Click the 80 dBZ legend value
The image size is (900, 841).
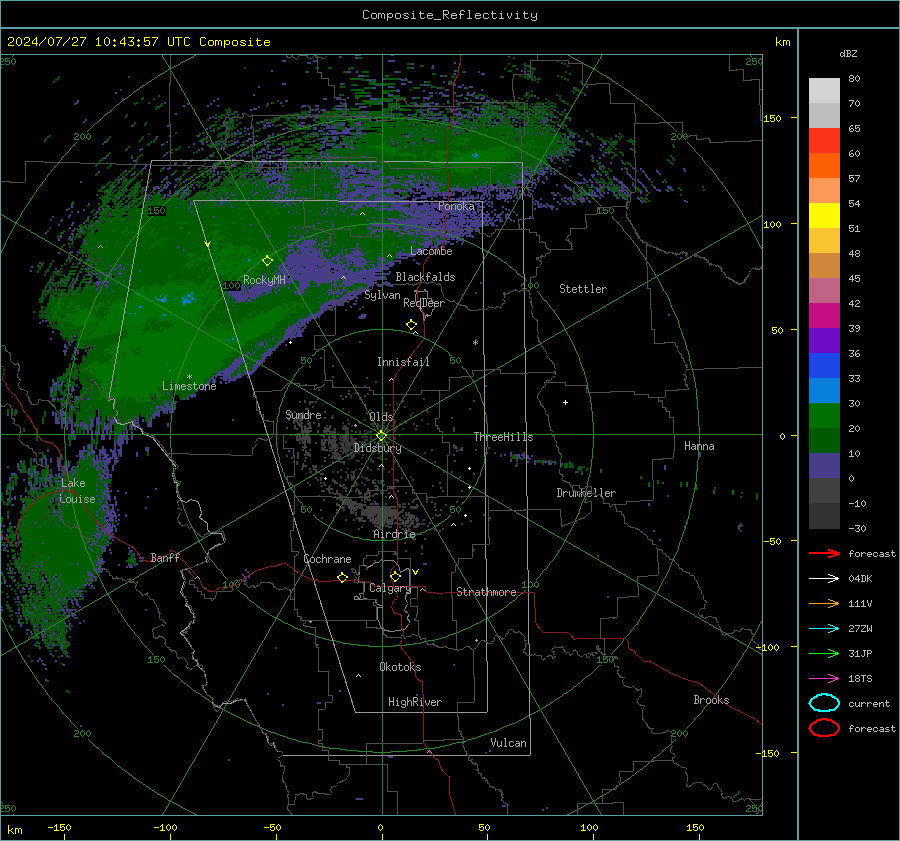point(854,79)
